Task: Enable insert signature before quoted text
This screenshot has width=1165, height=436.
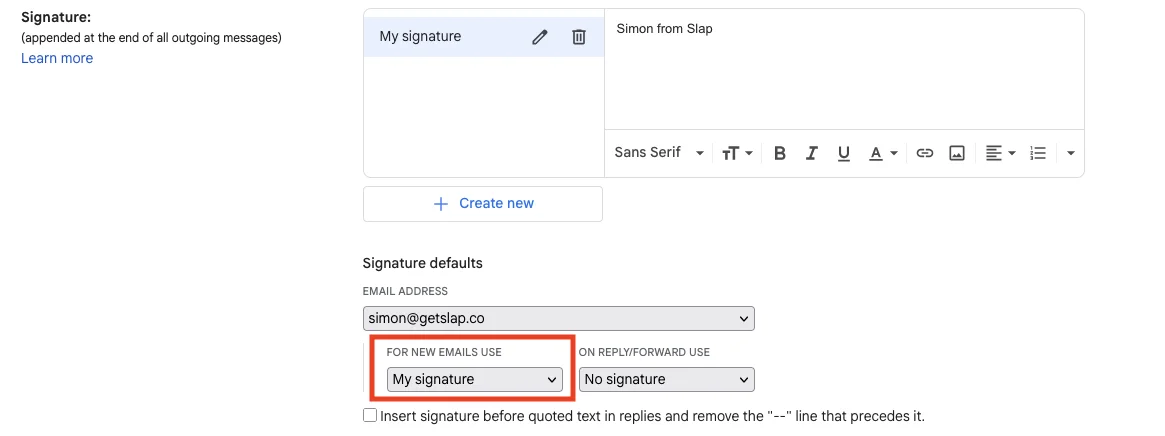Action: pos(370,415)
